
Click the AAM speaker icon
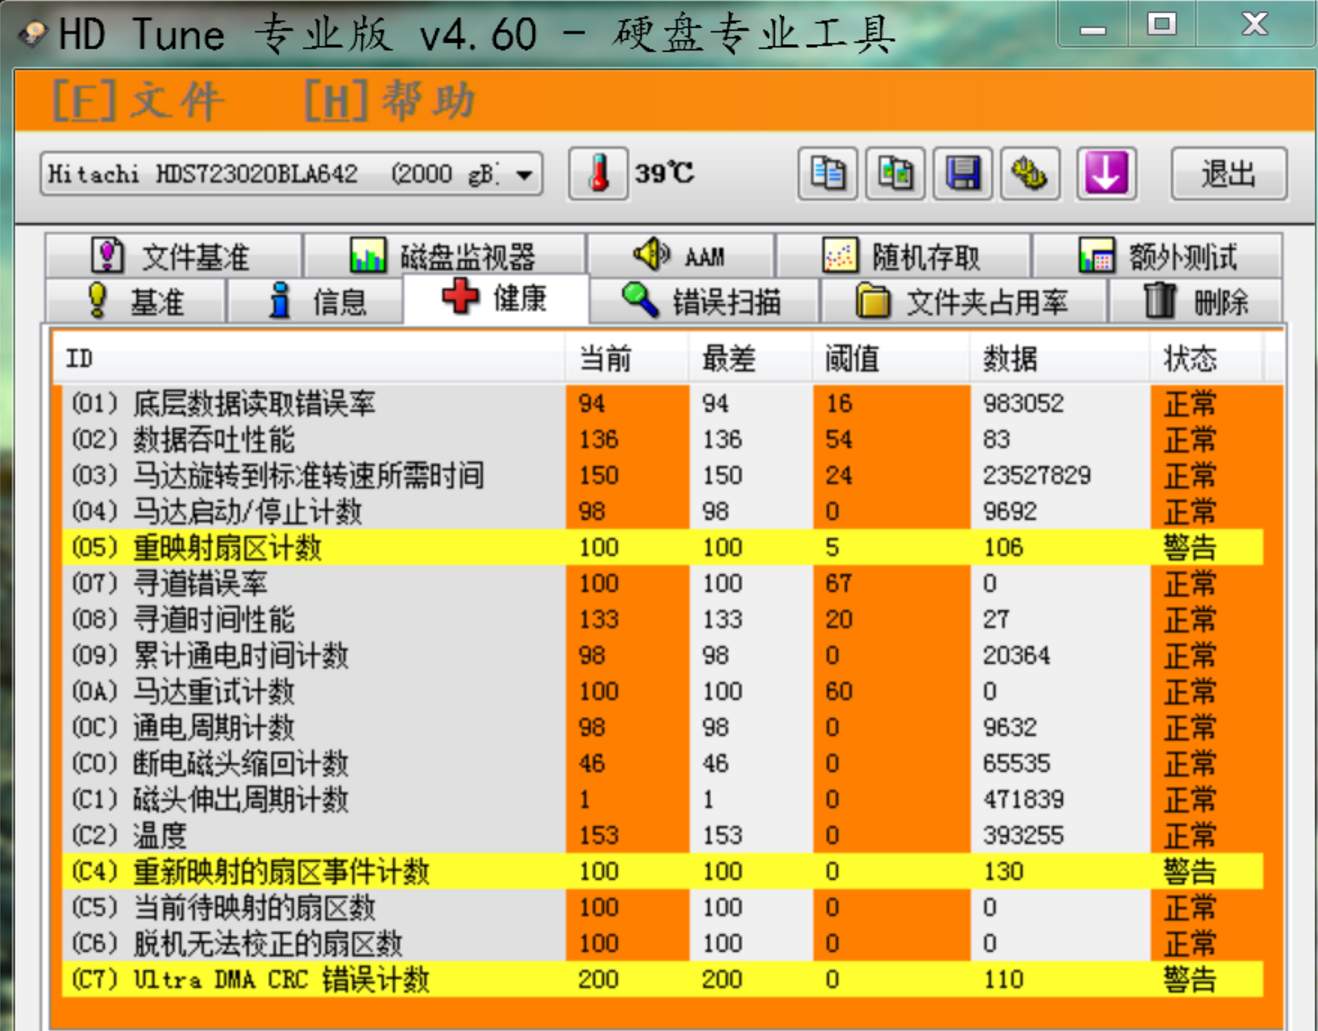pyautogui.click(x=652, y=254)
